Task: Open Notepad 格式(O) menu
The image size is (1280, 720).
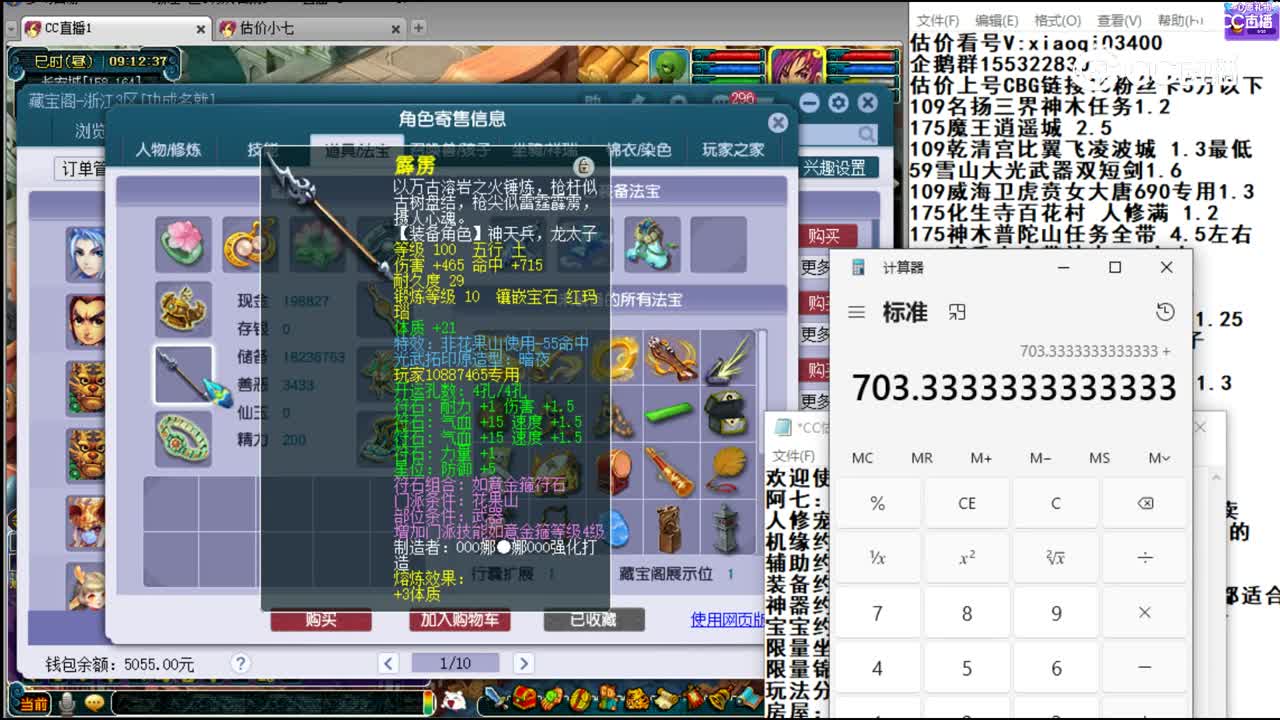Action: [x=1057, y=20]
